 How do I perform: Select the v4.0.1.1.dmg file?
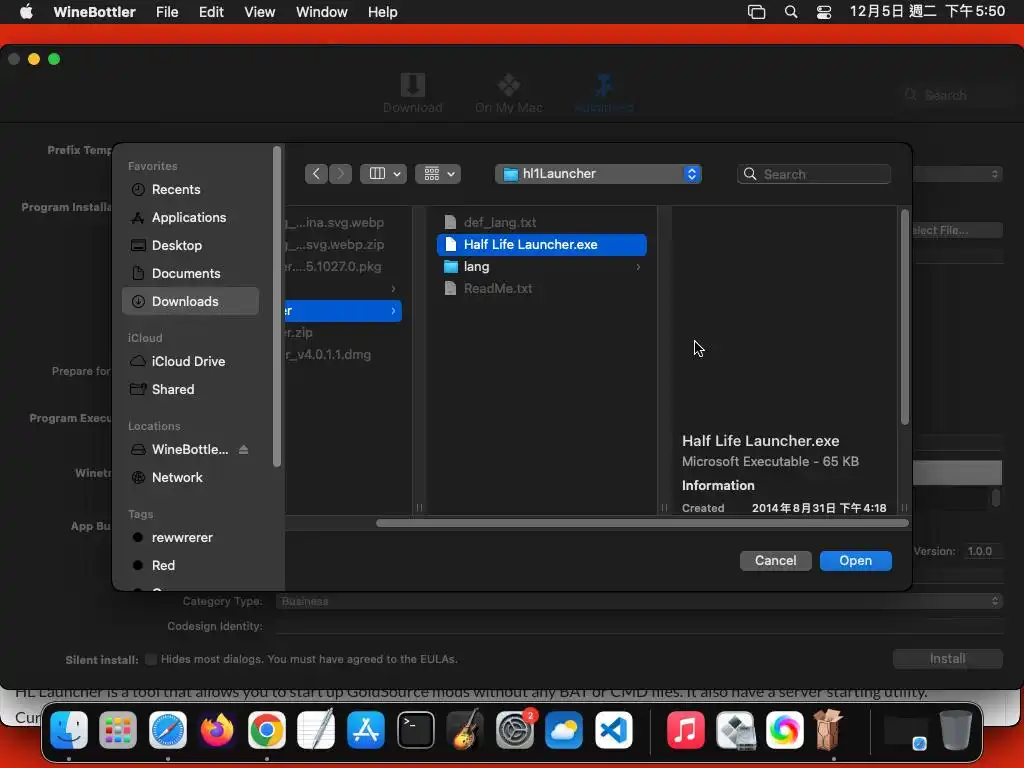click(x=343, y=355)
